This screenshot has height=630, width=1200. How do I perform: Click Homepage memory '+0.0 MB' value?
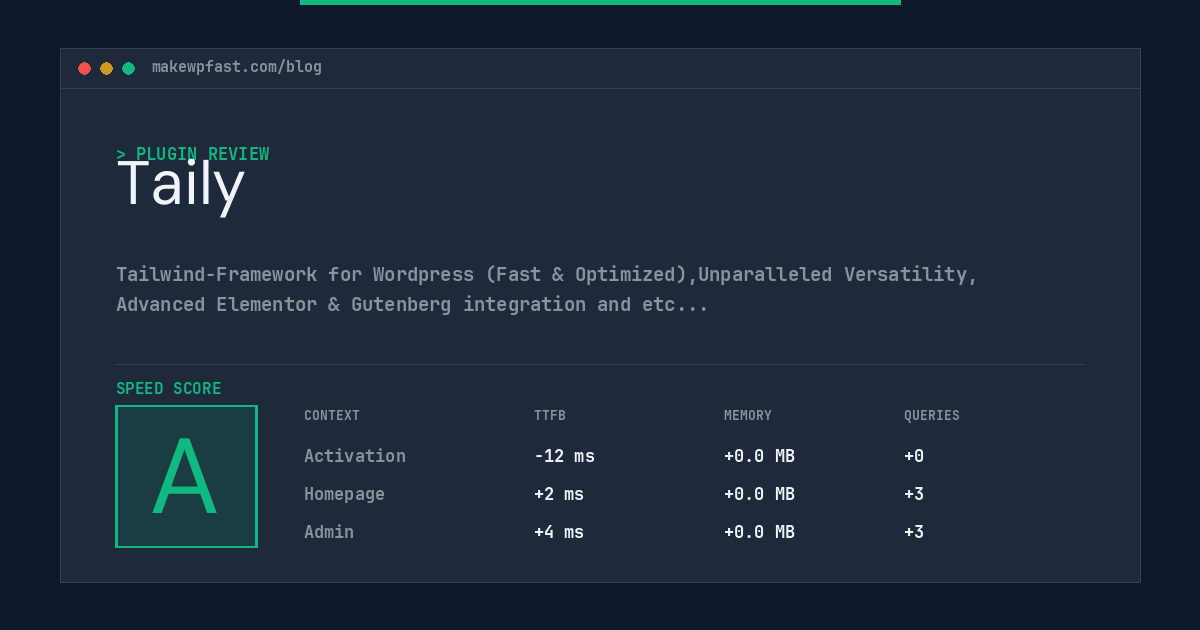tap(759, 494)
